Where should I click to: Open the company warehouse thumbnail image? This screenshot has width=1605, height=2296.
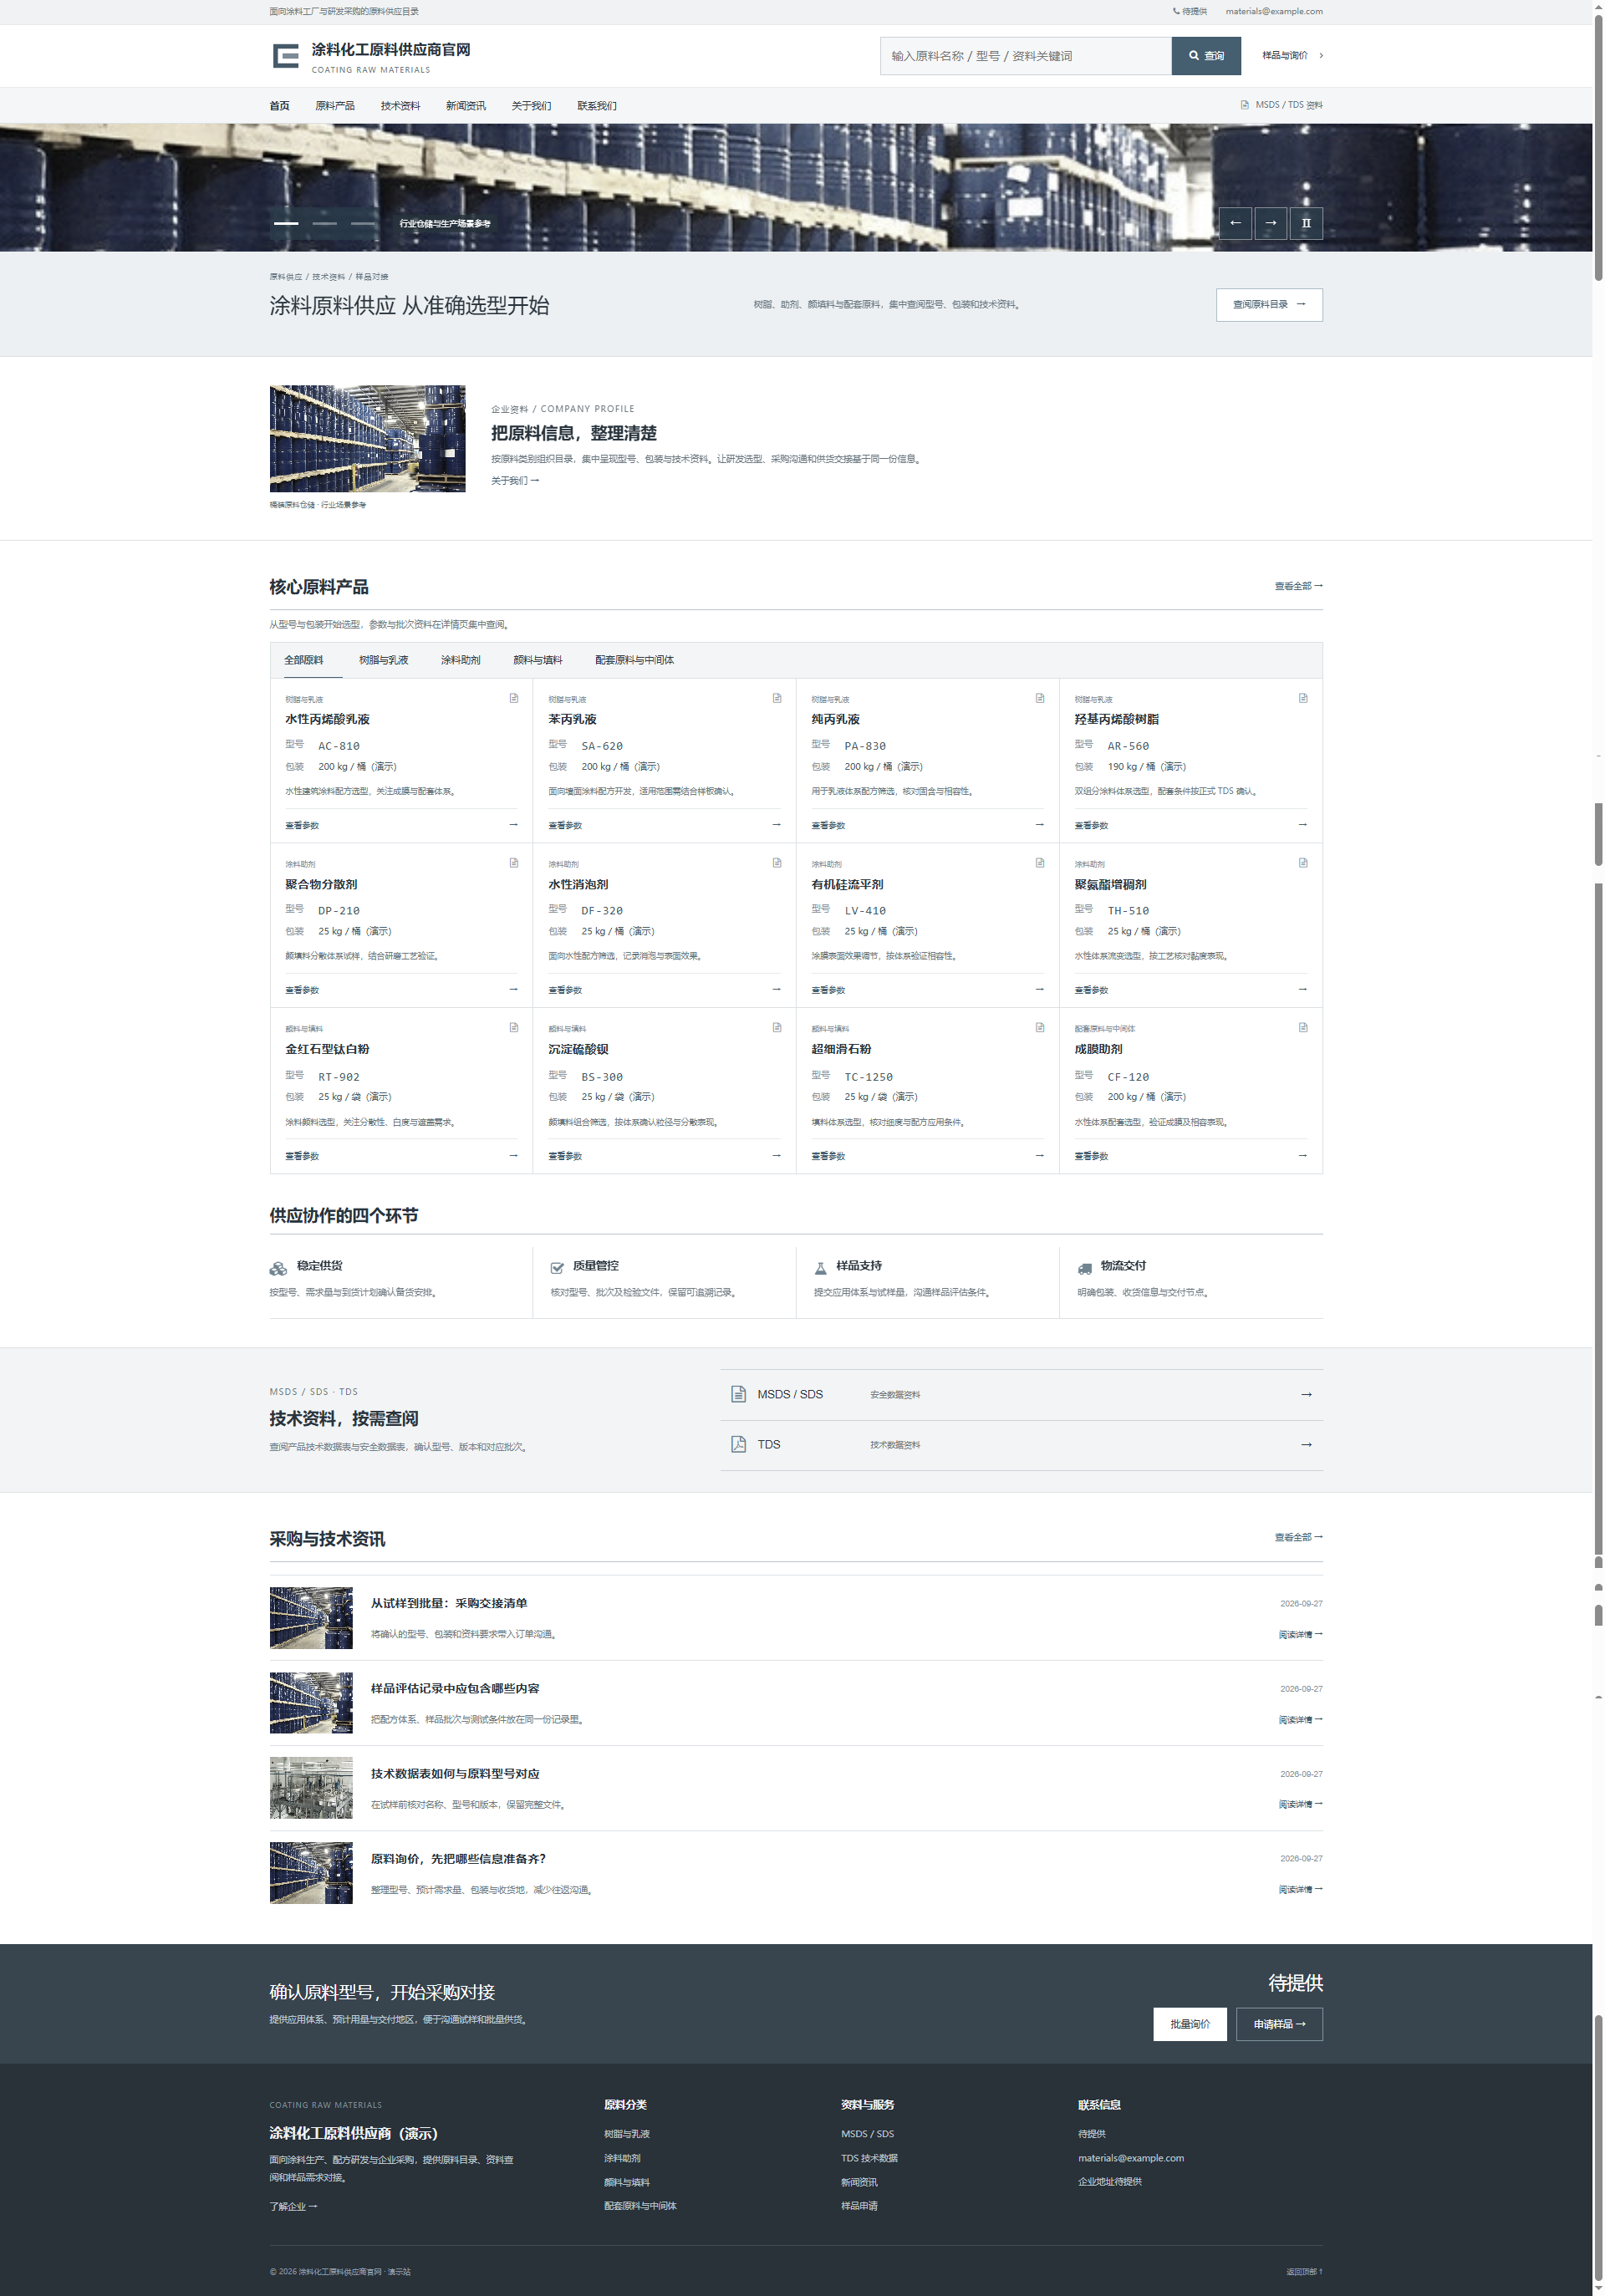[x=367, y=439]
